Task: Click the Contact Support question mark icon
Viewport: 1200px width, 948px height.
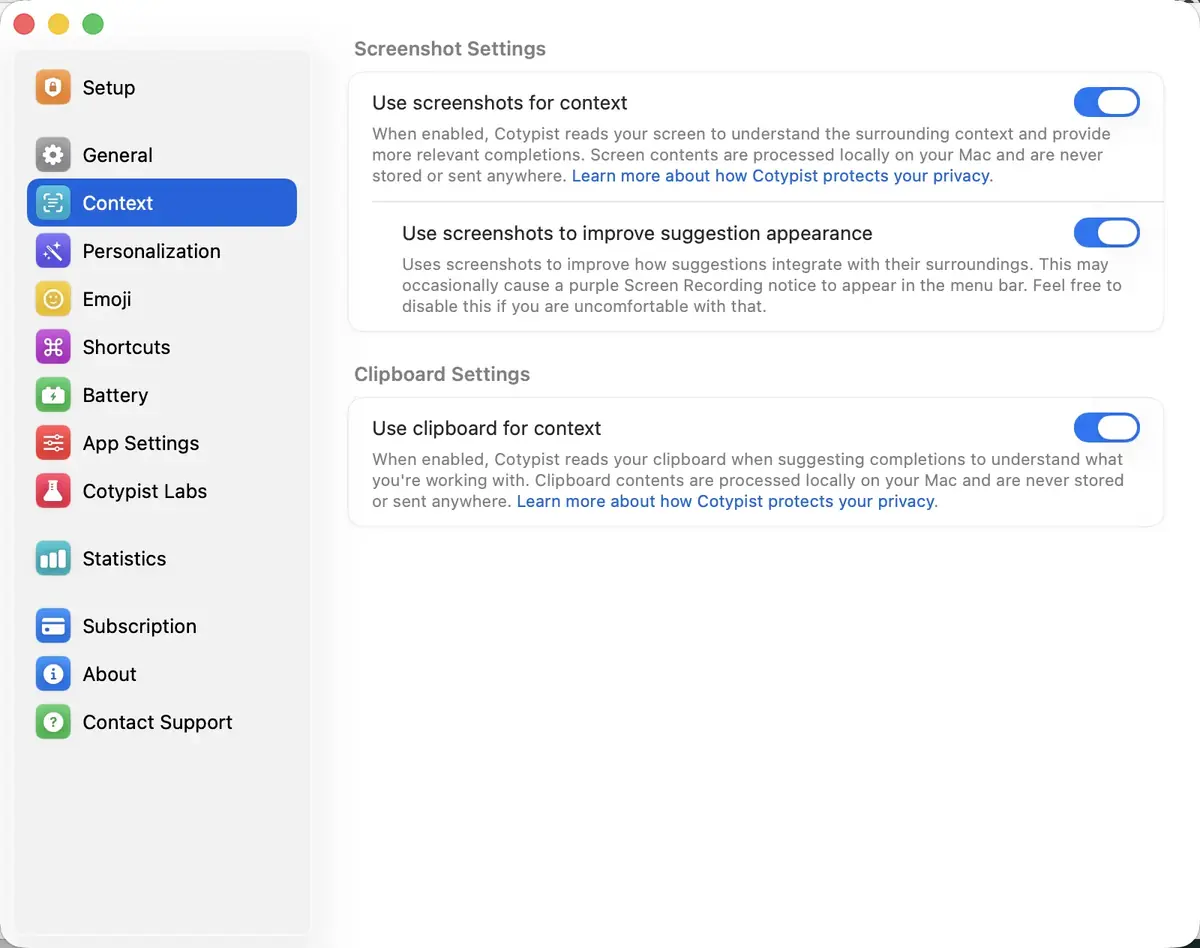Action: tap(53, 722)
